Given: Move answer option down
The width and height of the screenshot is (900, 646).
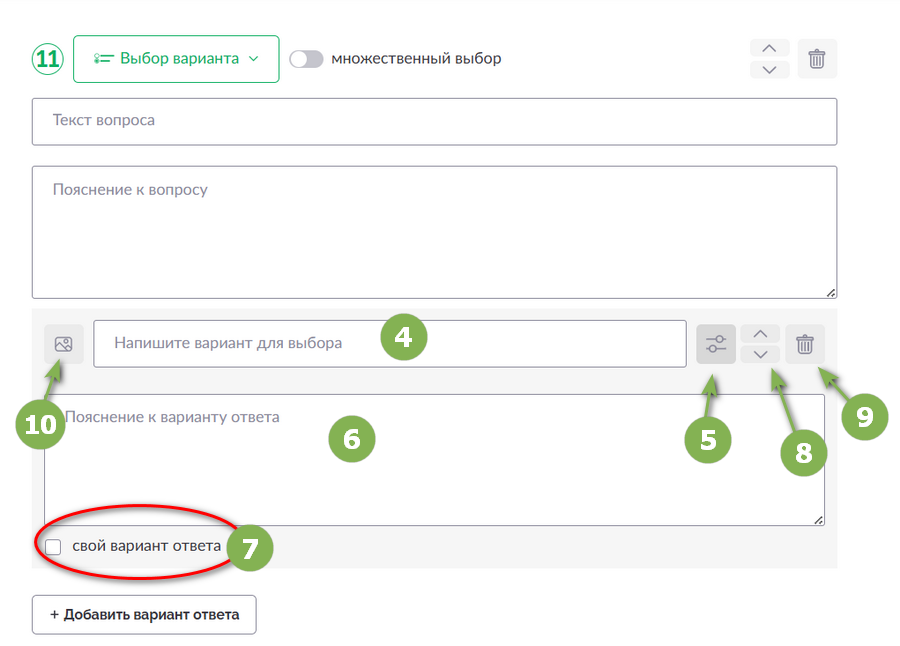Looking at the screenshot, I should tap(760, 354).
